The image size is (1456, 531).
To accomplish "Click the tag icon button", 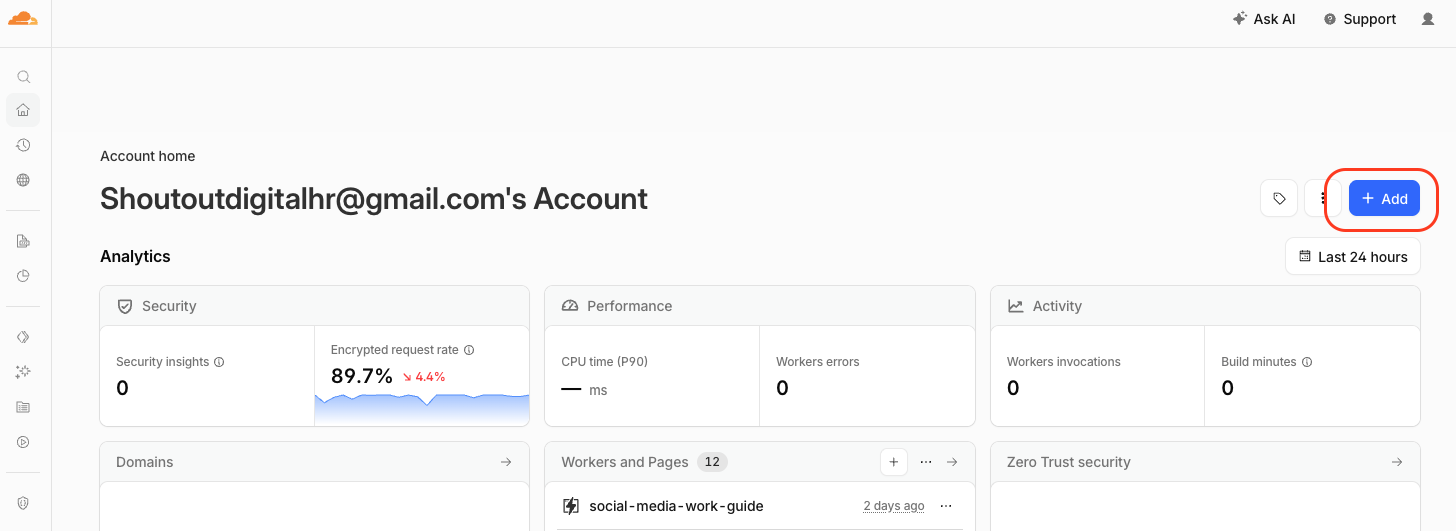I will pos(1279,199).
